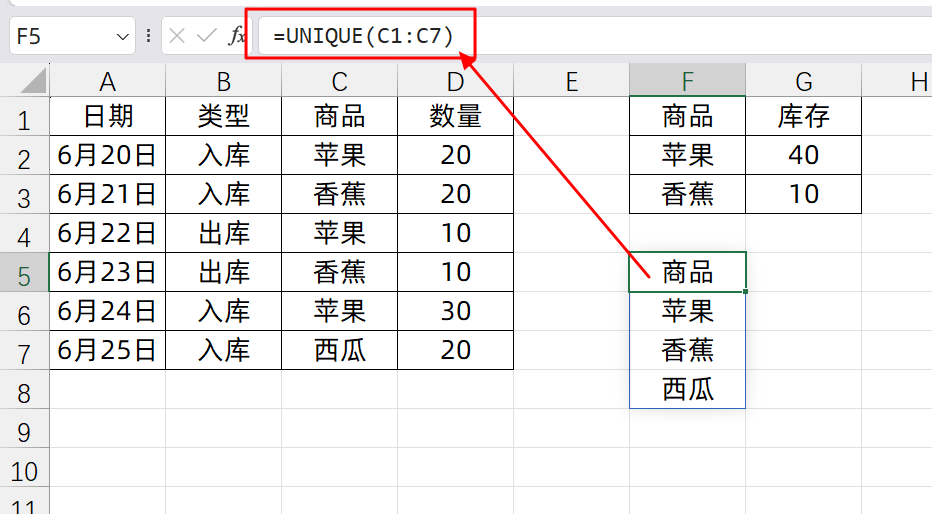Click cell G3 with value 10
The height and width of the screenshot is (514, 932).
(x=803, y=194)
